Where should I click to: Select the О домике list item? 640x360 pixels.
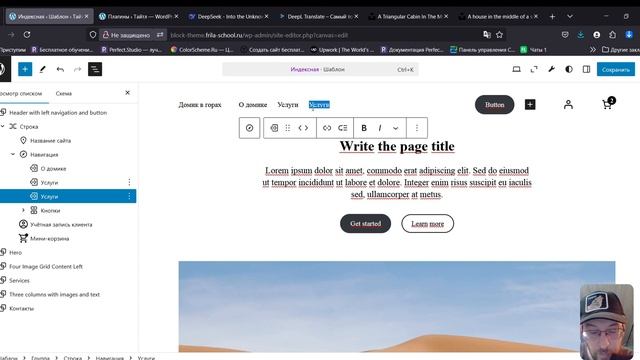point(53,169)
